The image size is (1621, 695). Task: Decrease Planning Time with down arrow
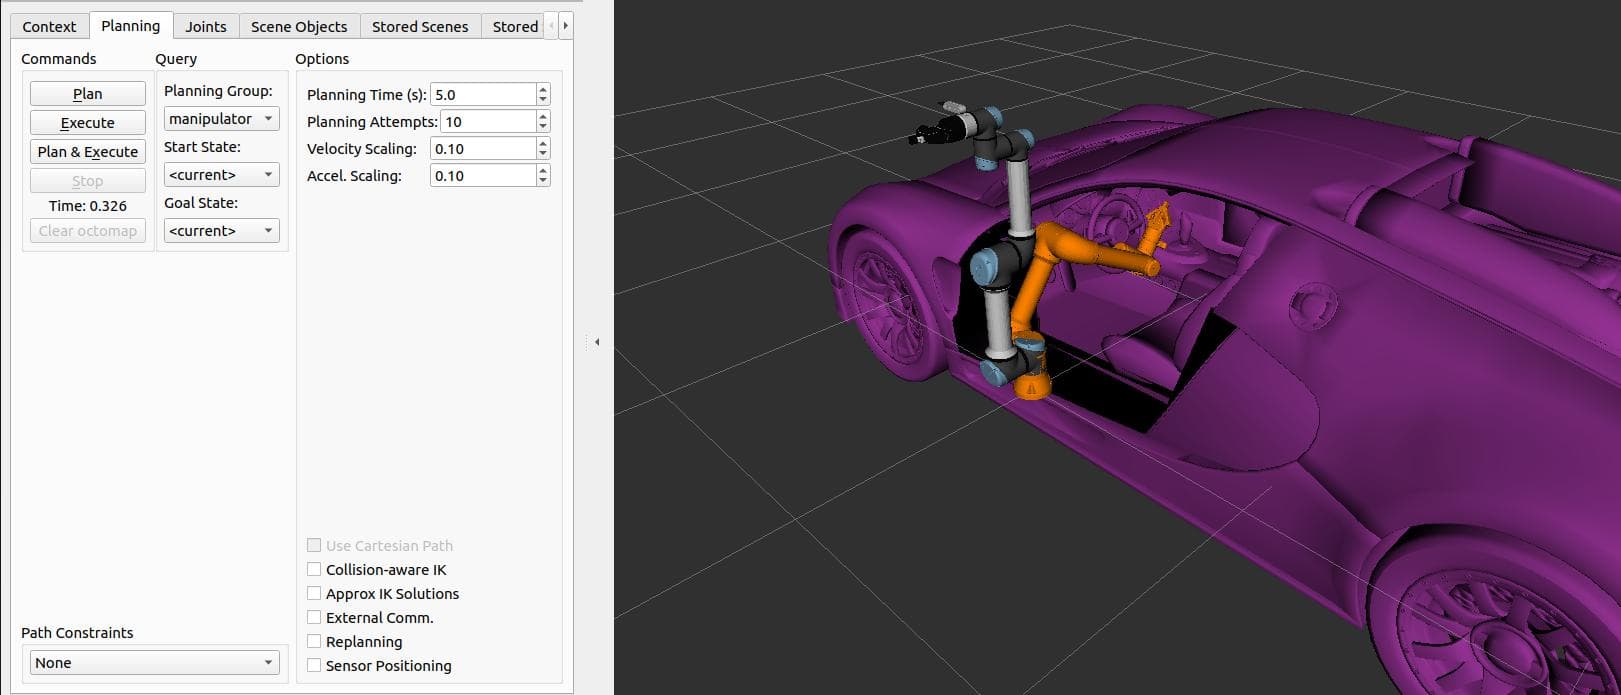pyautogui.click(x=543, y=100)
